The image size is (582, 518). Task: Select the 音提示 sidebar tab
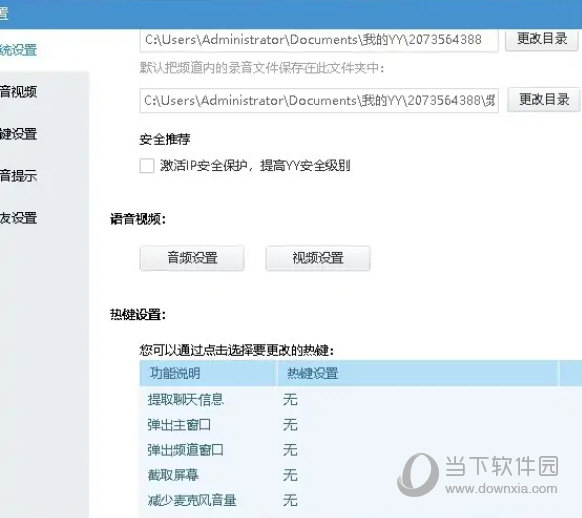pyautogui.click(x=19, y=176)
